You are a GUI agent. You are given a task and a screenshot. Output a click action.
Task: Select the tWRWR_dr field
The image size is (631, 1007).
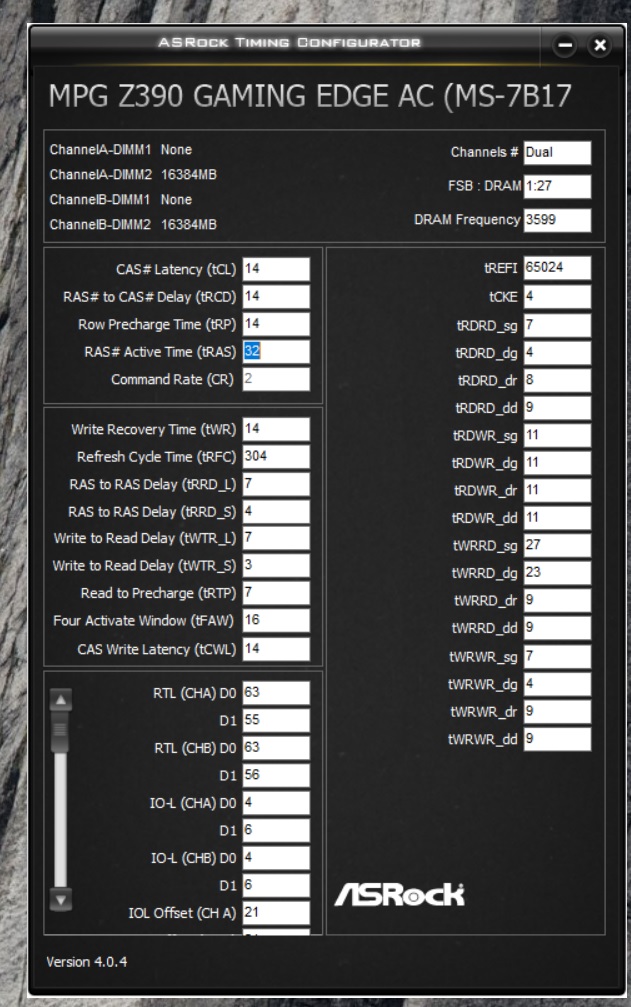tap(557, 712)
